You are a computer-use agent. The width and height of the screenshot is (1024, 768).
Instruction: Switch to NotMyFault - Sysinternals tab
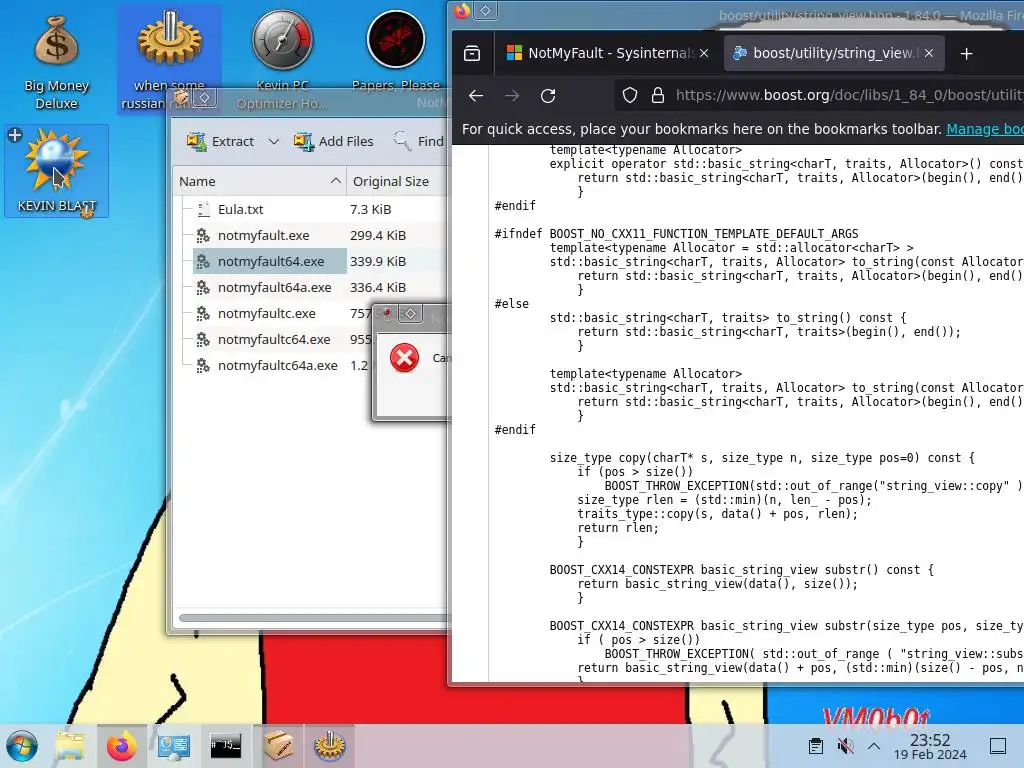point(601,54)
